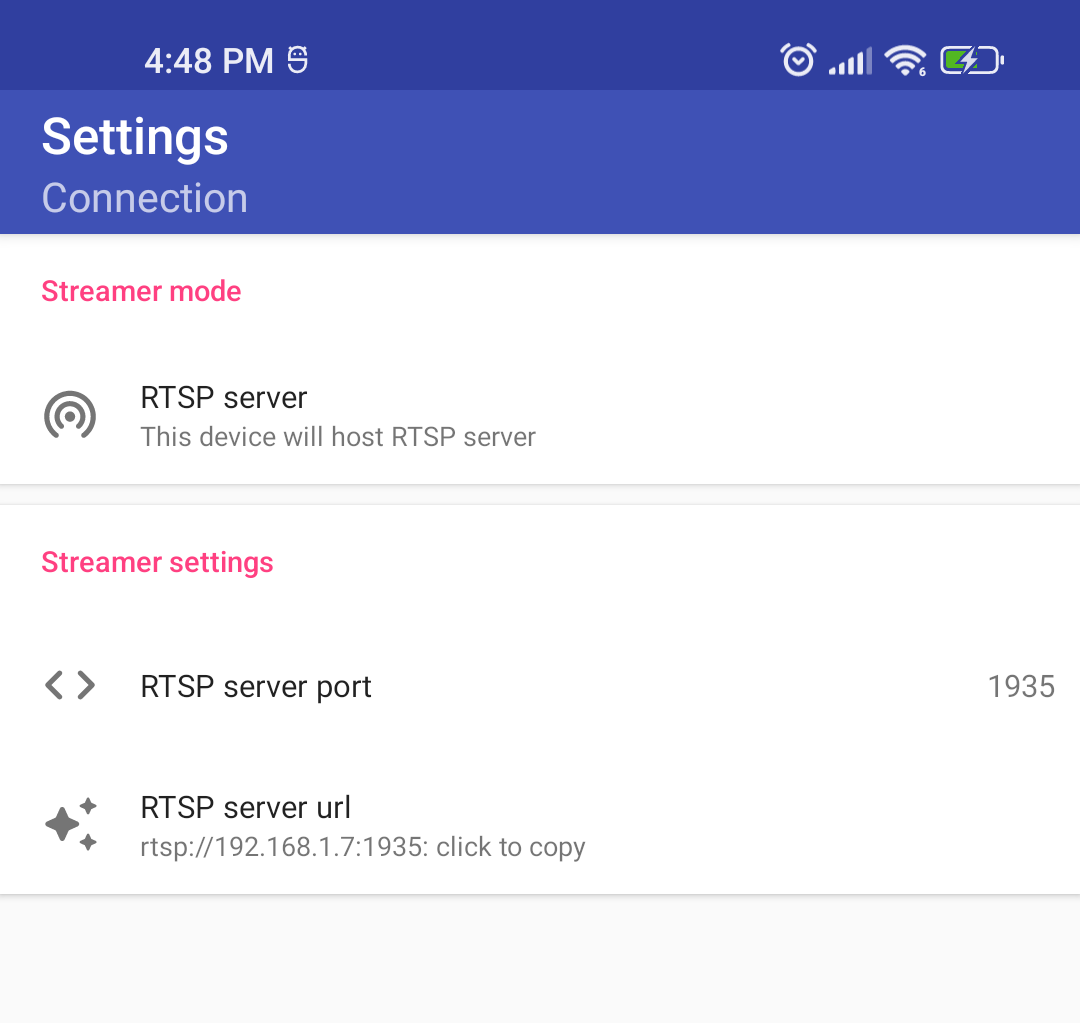
Task: Tap the Connection subtitle text
Action: pos(144,198)
